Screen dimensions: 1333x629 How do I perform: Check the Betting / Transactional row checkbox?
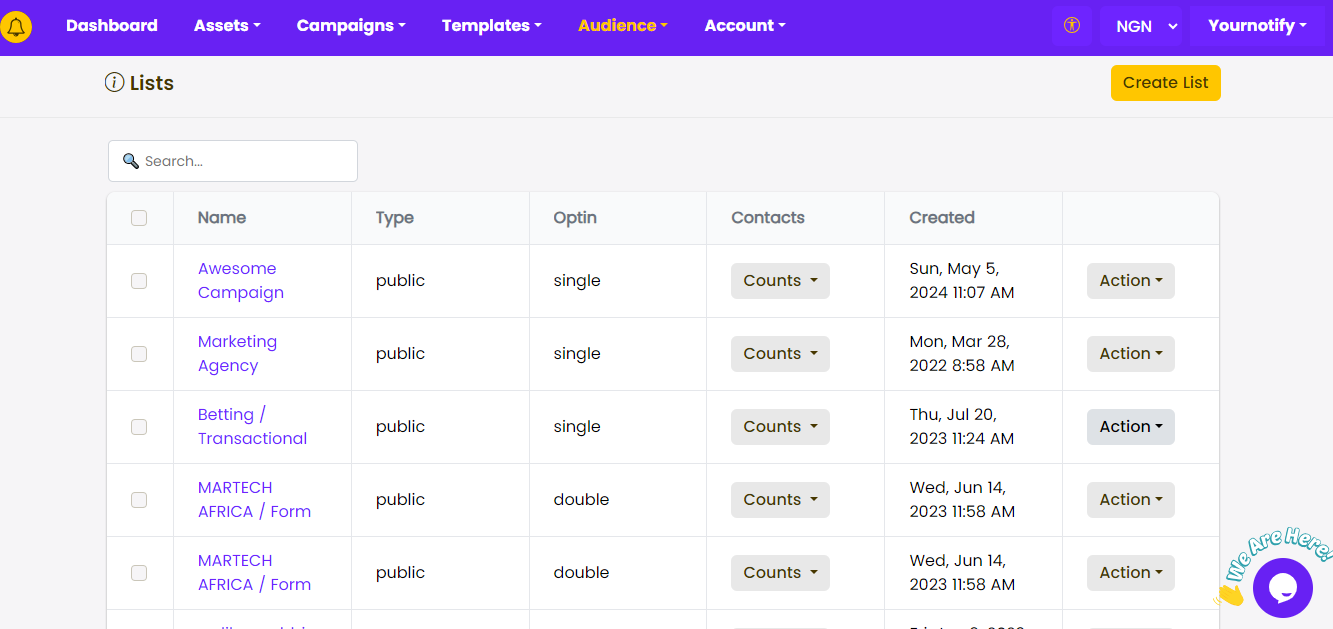coord(139,427)
